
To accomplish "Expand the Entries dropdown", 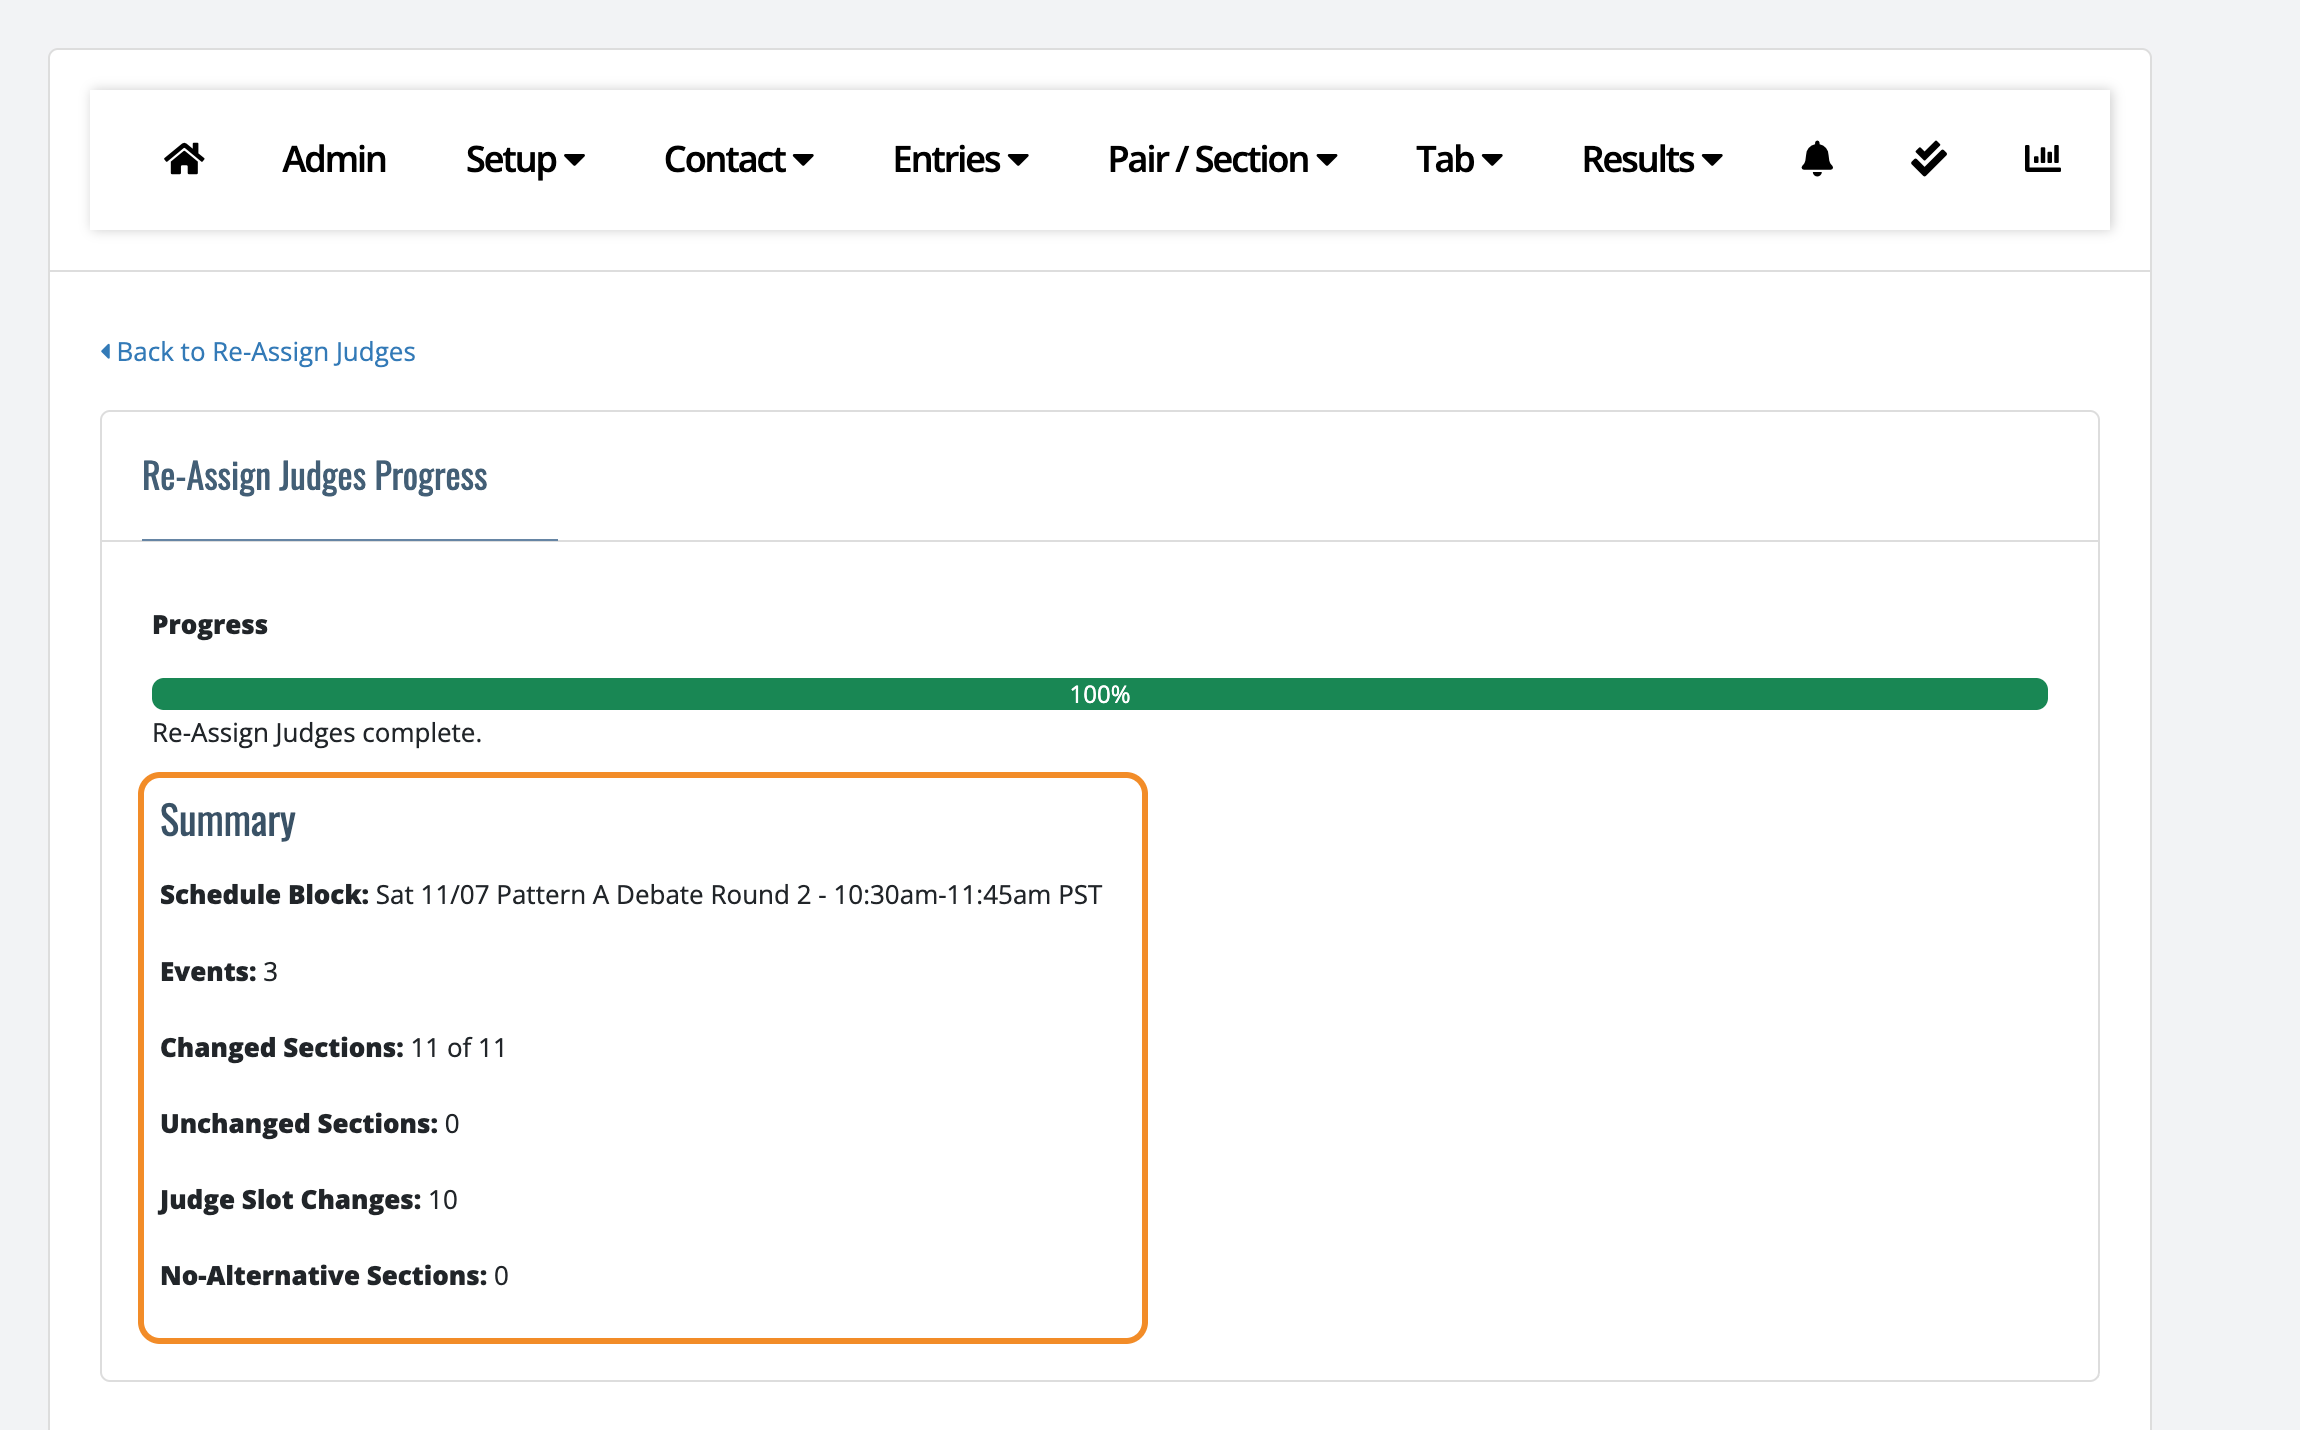I will coord(961,159).
